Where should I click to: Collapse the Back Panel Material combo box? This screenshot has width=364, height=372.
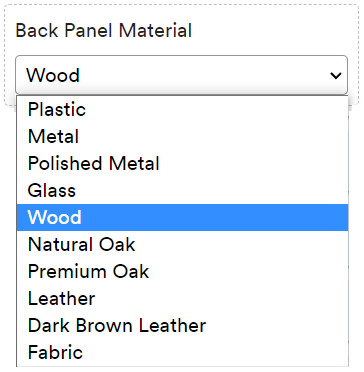click(x=181, y=75)
